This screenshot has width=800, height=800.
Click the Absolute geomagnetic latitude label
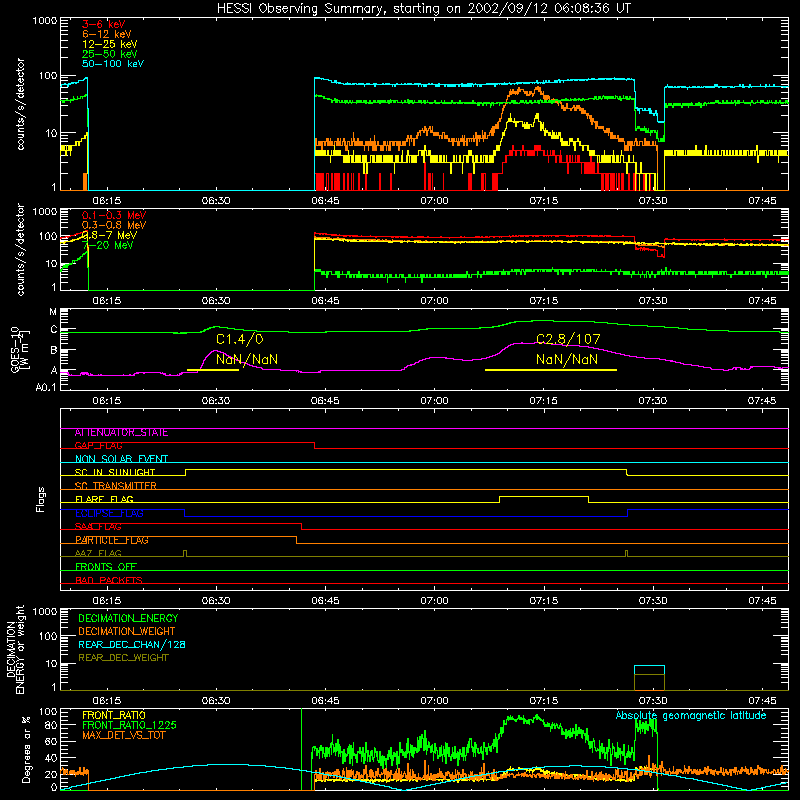point(691,715)
